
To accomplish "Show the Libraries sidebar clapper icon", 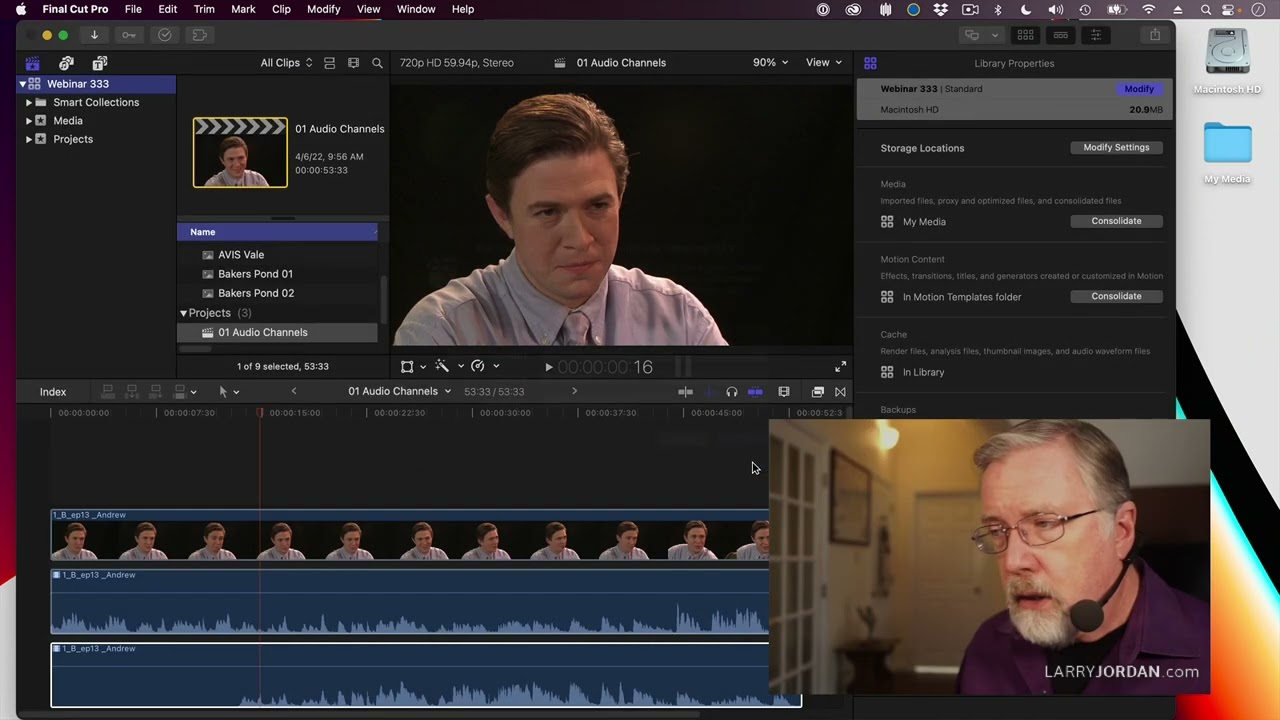I will pos(33,63).
